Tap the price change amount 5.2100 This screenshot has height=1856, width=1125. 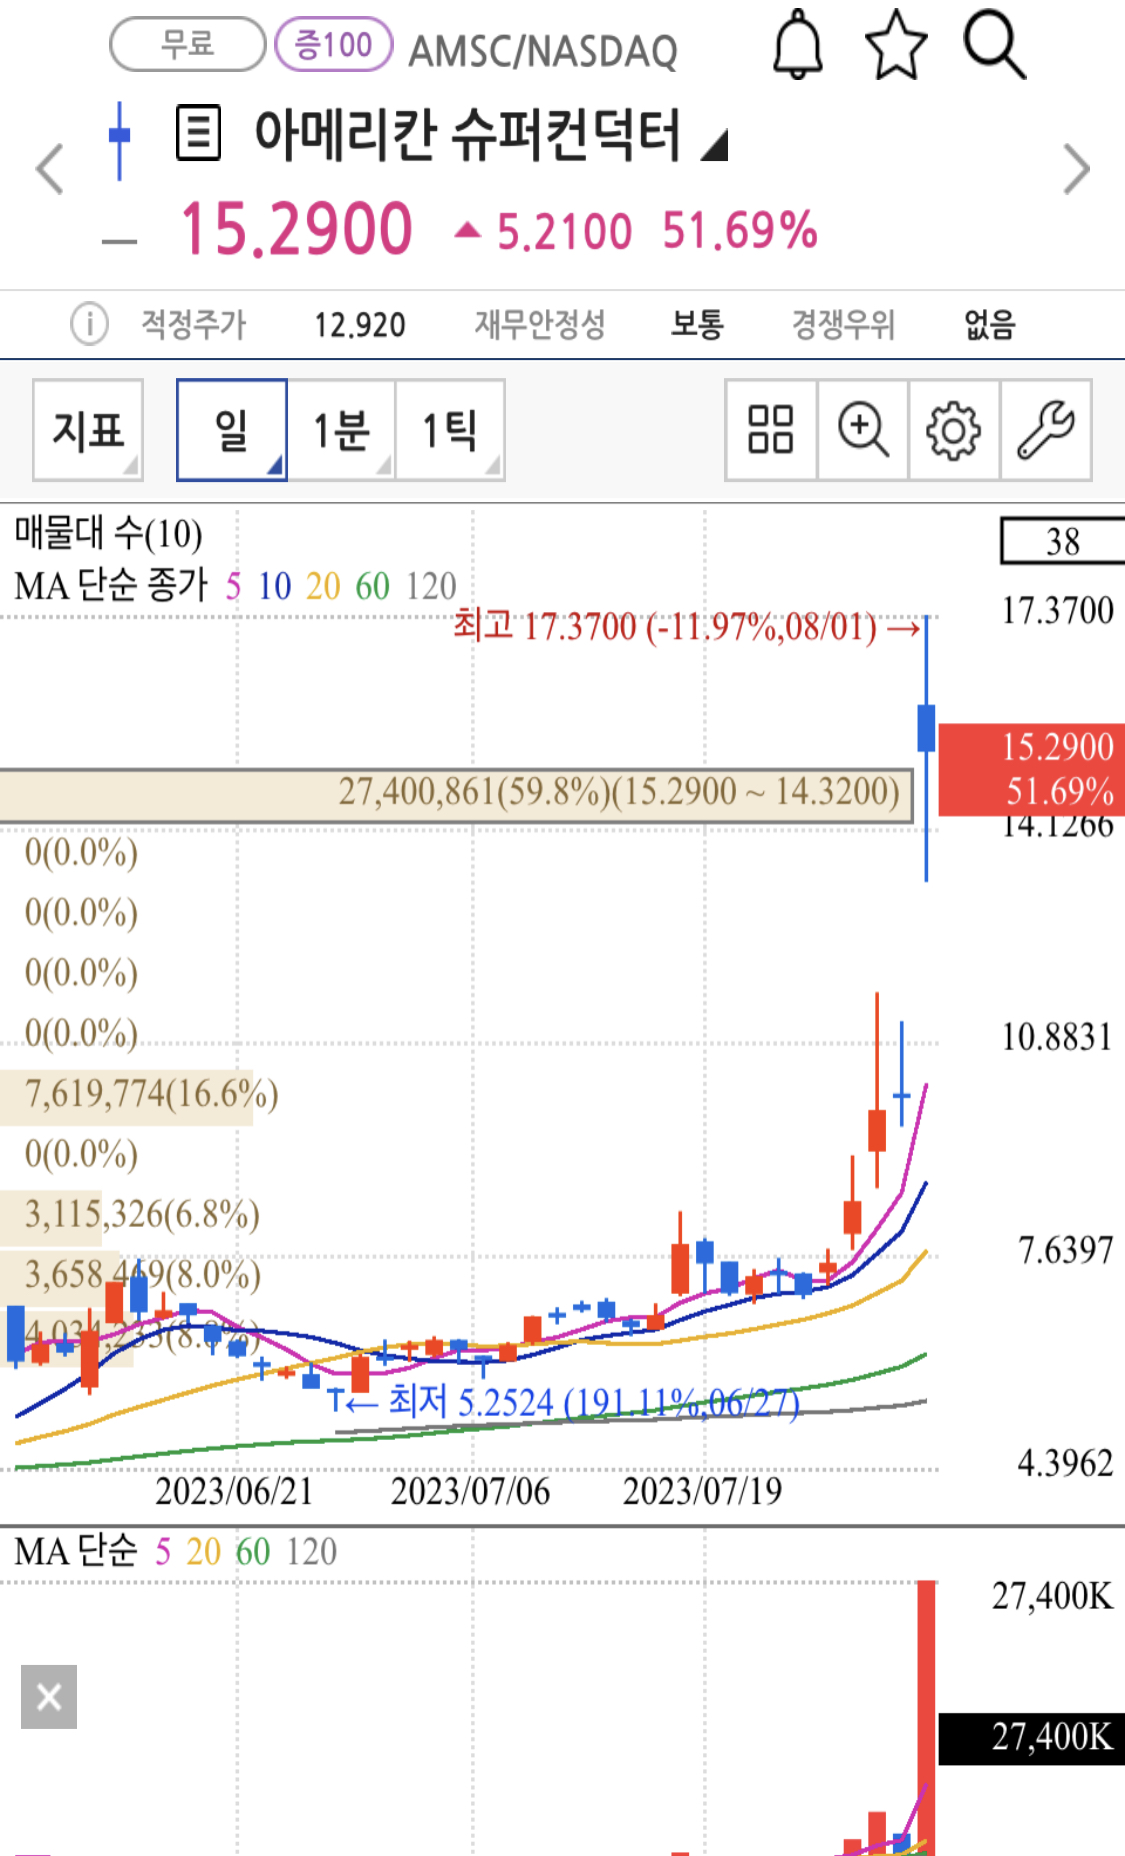(x=564, y=232)
